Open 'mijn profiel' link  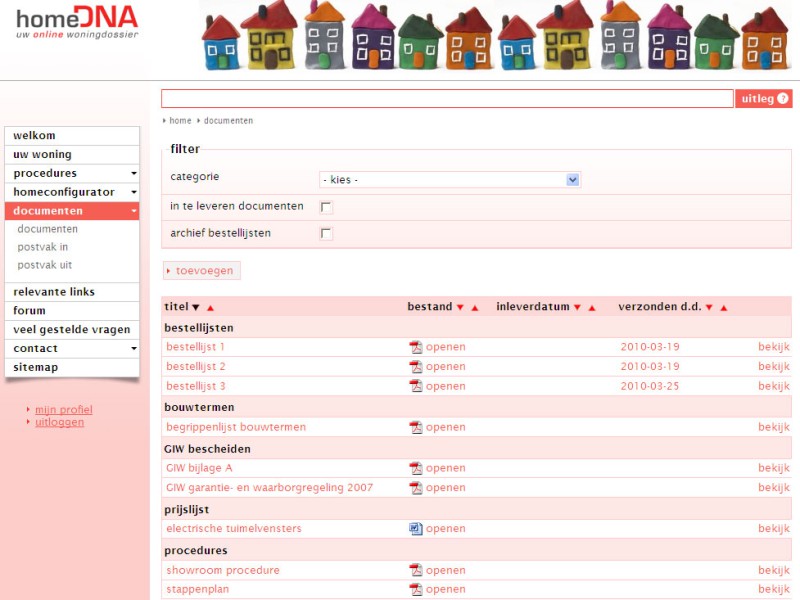coord(64,410)
